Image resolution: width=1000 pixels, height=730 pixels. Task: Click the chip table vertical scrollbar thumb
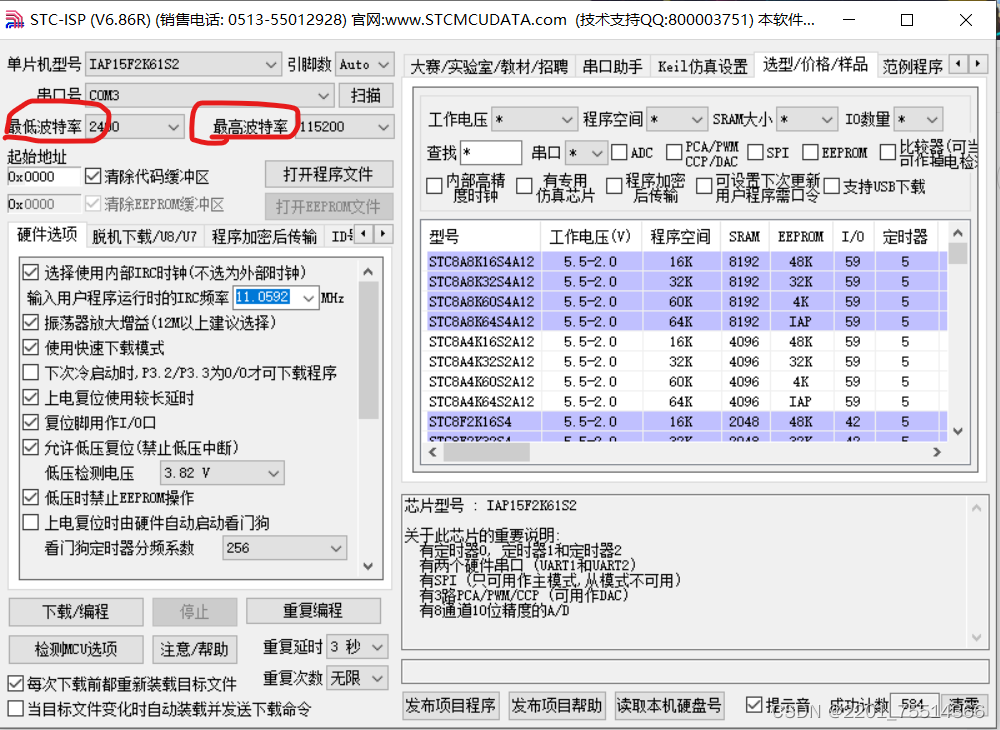point(957,252)
